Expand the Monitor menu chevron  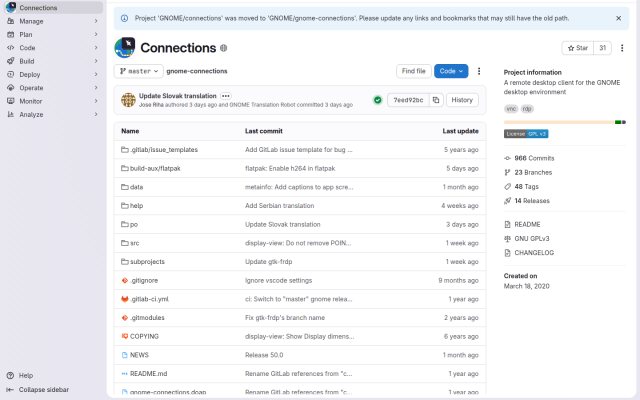[96, 101]
